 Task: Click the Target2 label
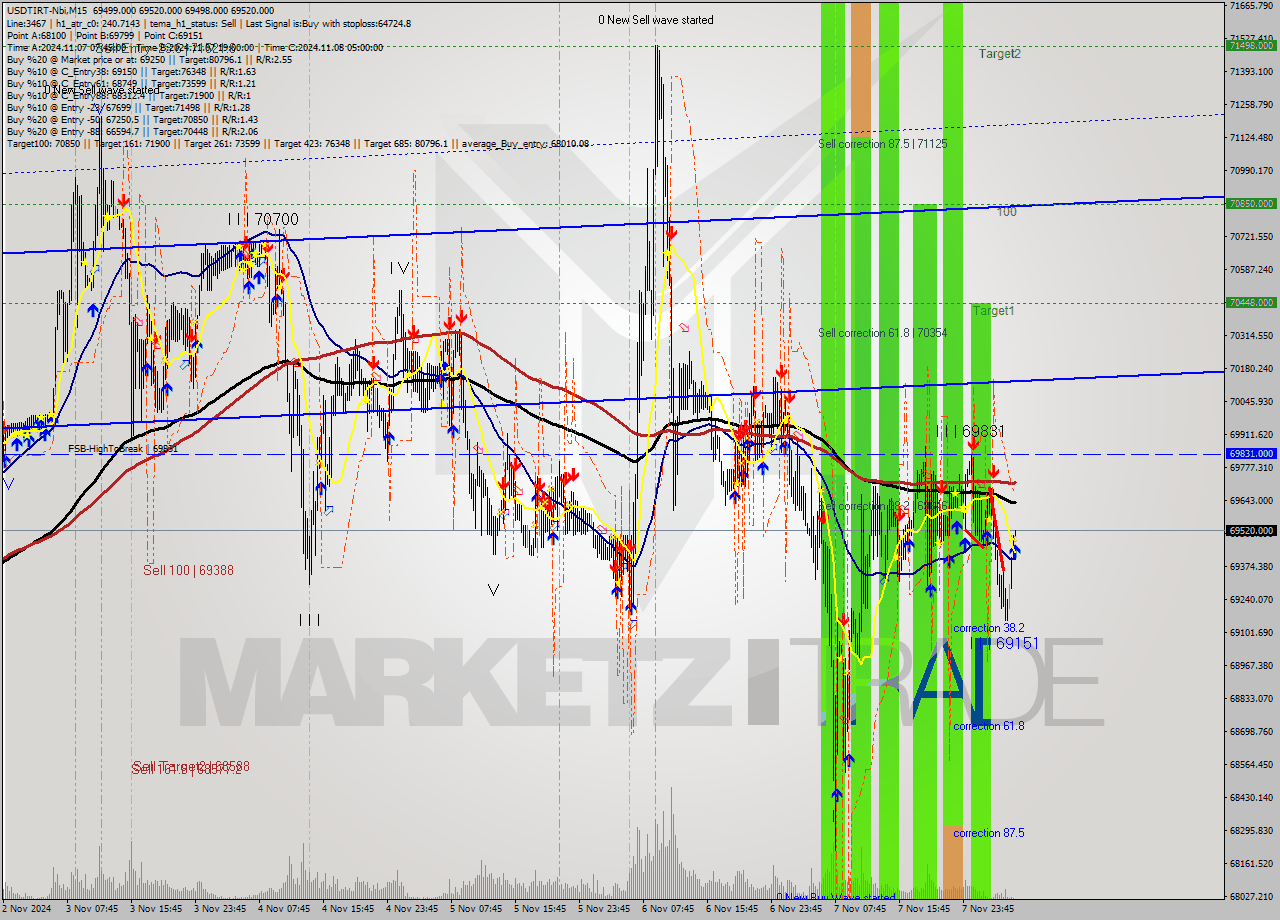(1000, 54)
